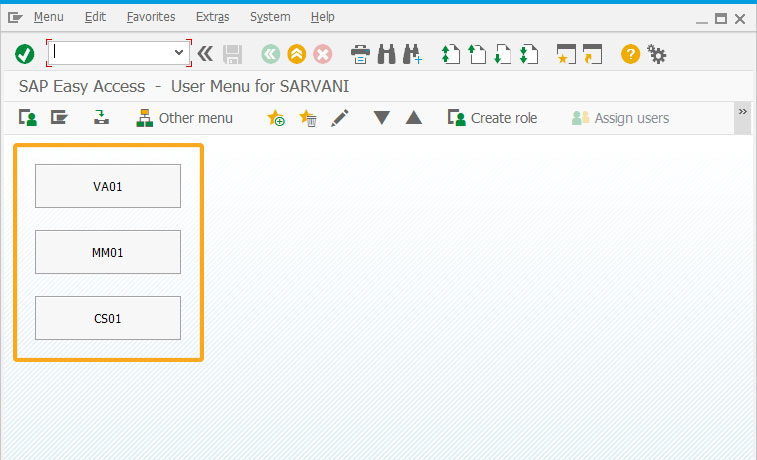Screen dimensions: 757x460
Task: Go to Previous Page icon
Action: pos(477,54)
